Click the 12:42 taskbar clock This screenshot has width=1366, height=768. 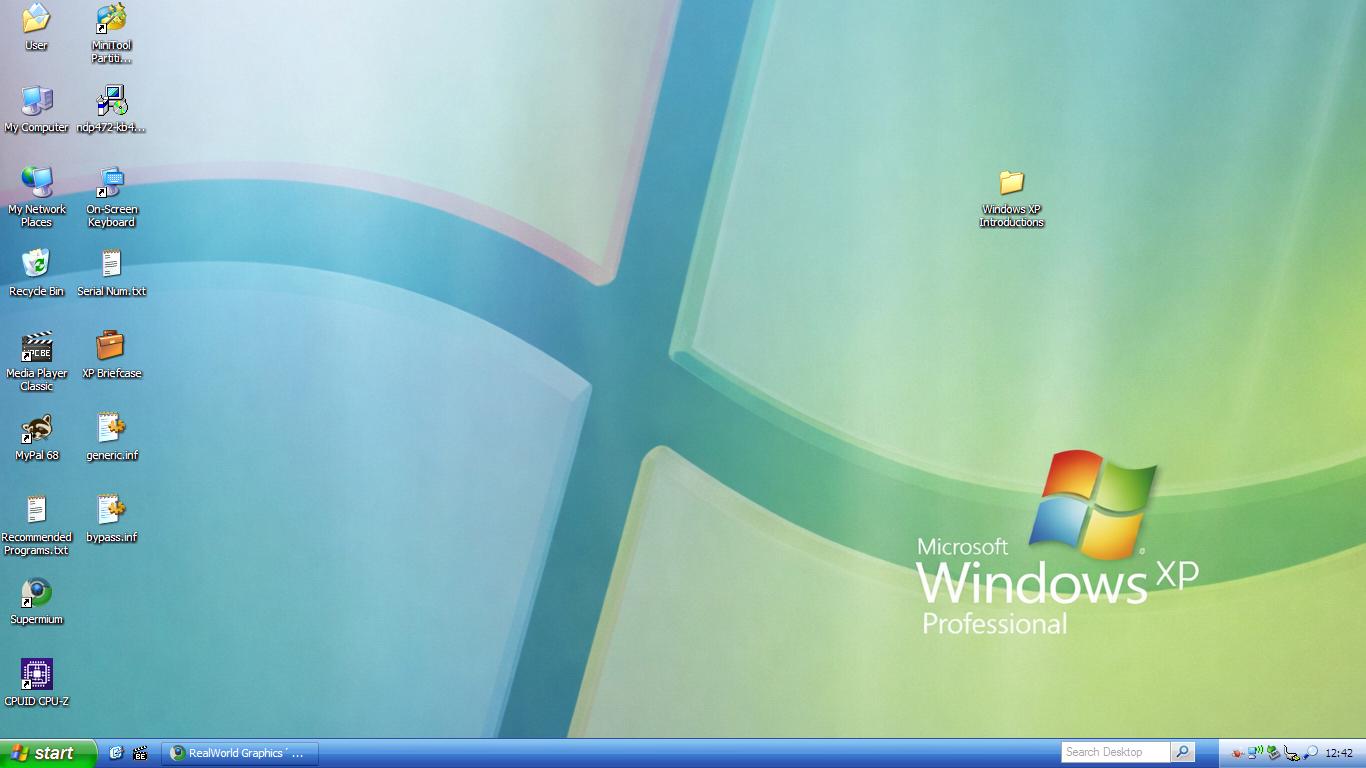pyautogui.click(x=1339, y=753)
